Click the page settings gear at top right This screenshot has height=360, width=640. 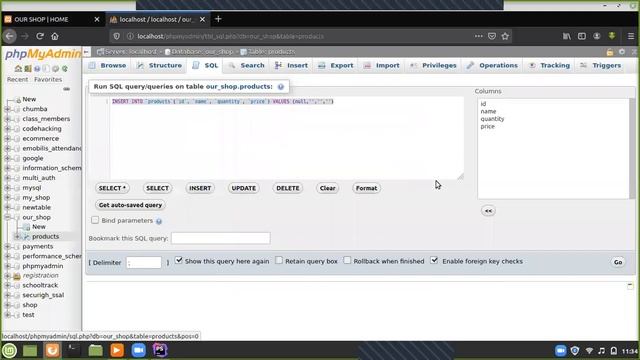pos(622,52)
